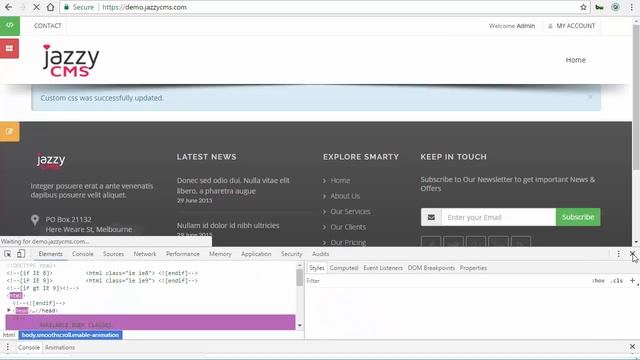Activate the inspect element picker tool
The width and height of the screenshot is (640, 360).
[x=8, y=254]
